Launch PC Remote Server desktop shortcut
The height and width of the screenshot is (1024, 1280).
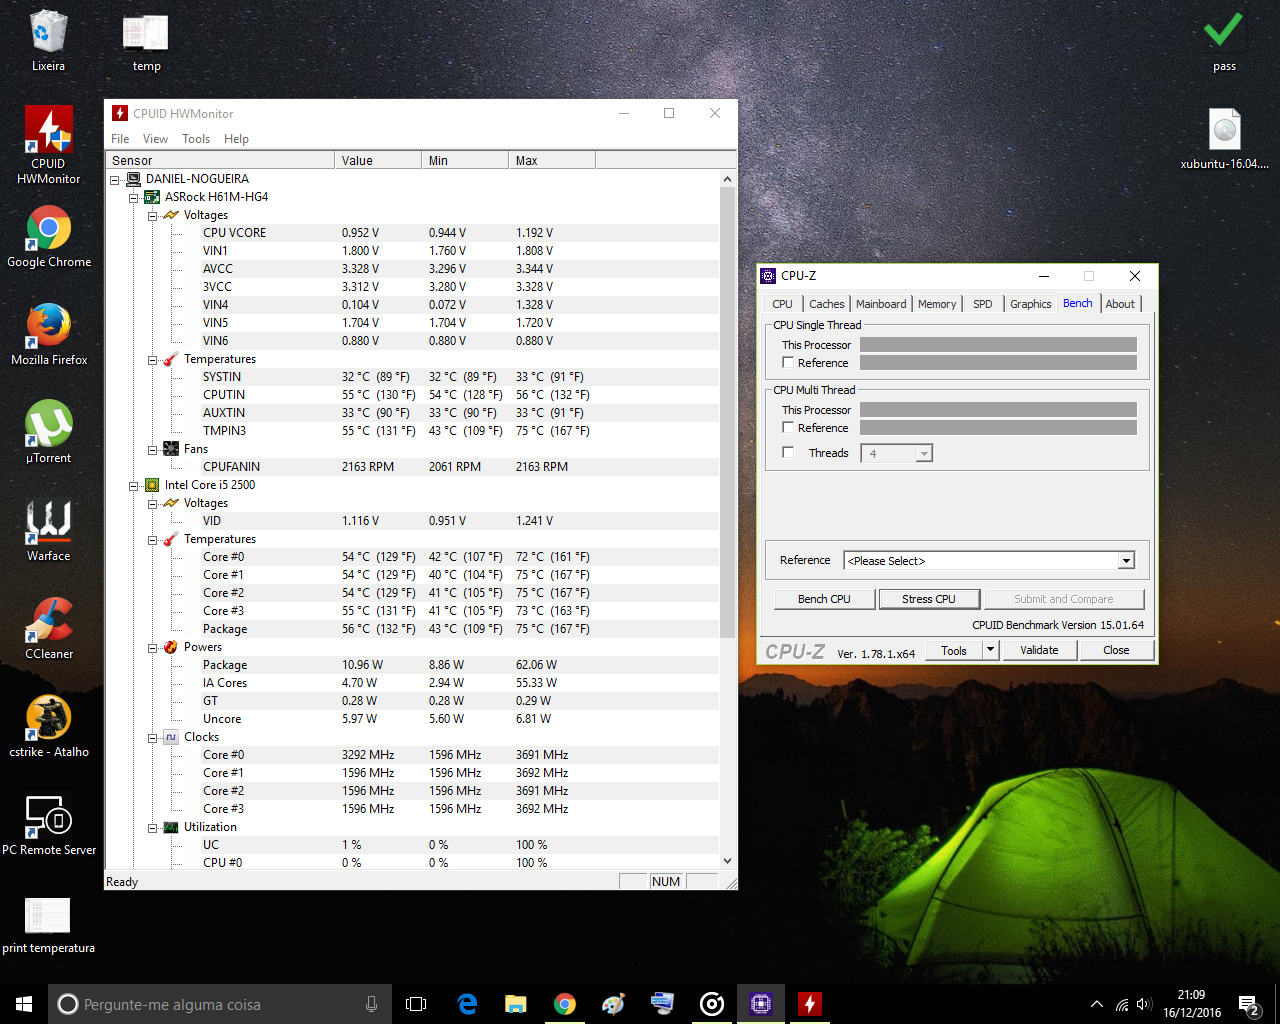pyautogui.click(x=48, y=824)
